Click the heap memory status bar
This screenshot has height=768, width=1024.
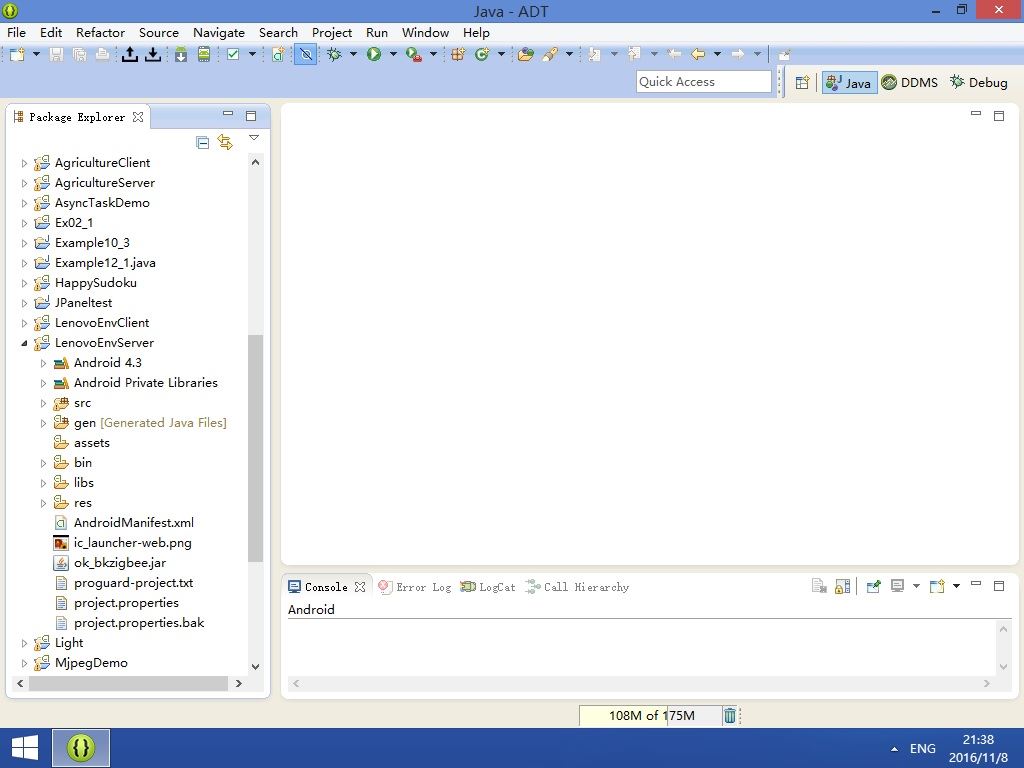[x=650, y=716]
